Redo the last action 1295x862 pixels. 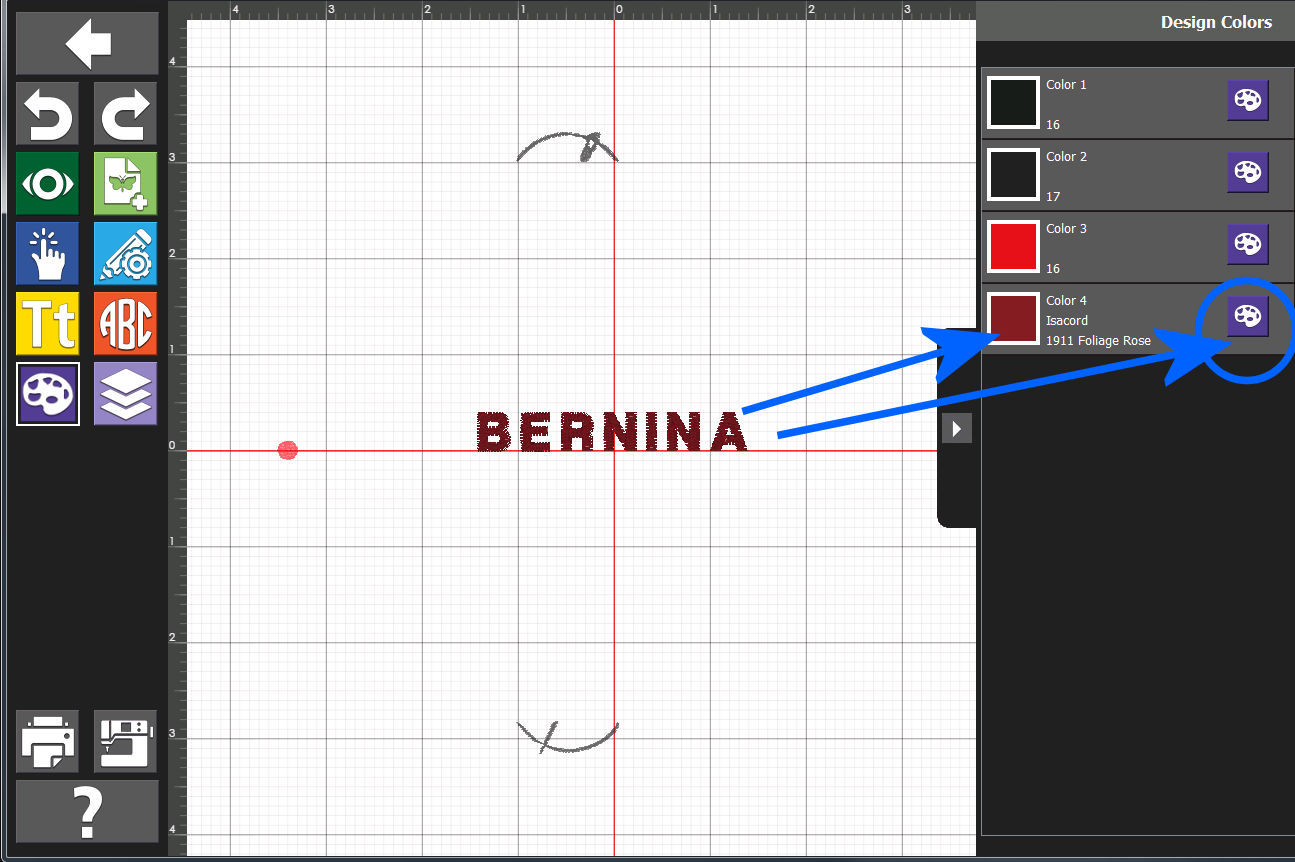[125, 115]
